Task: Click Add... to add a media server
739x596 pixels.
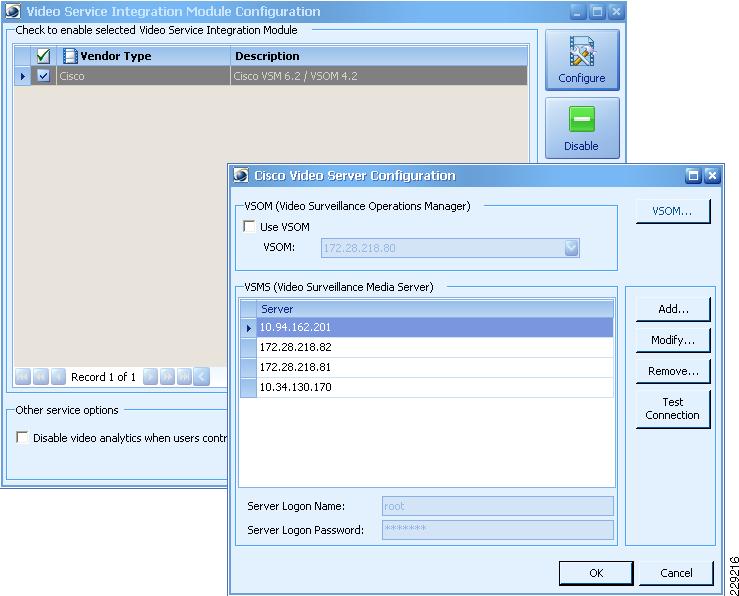Action: tap(673, 309)
